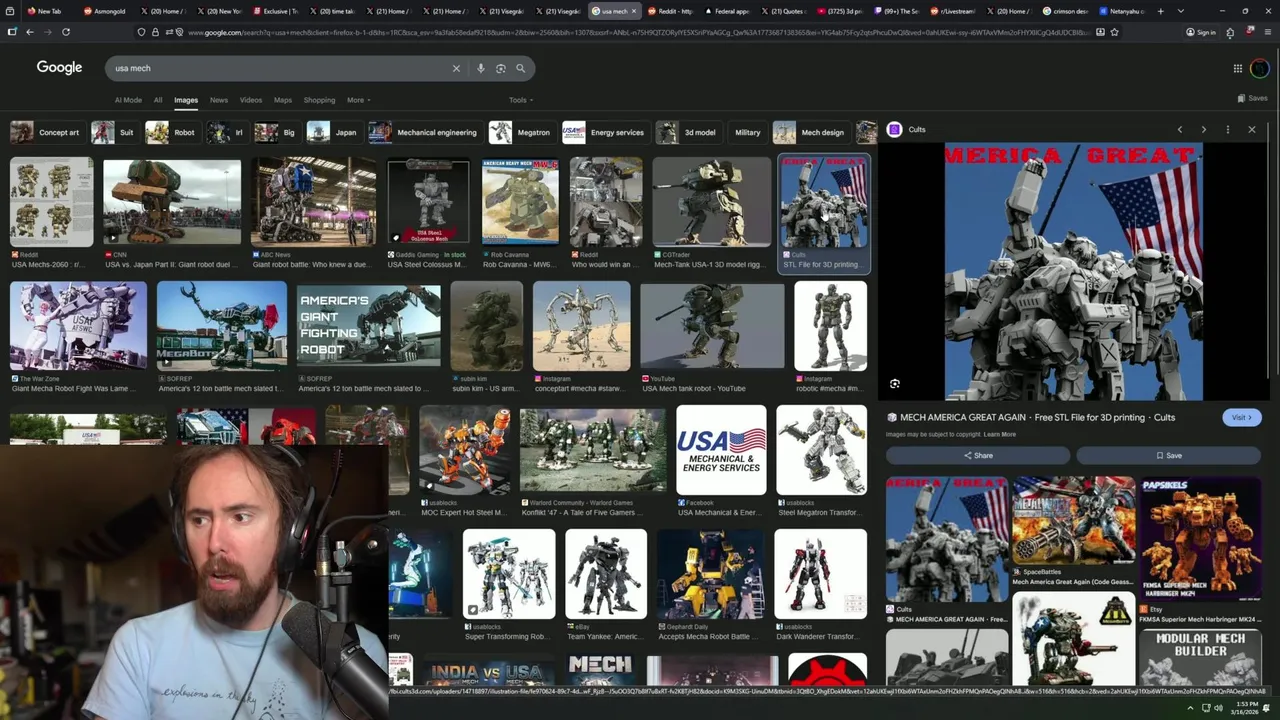Viewport: 1280px width, 720px height.
Task: Switch to the AI Mode tab
Action: click(x=128, y=100)
